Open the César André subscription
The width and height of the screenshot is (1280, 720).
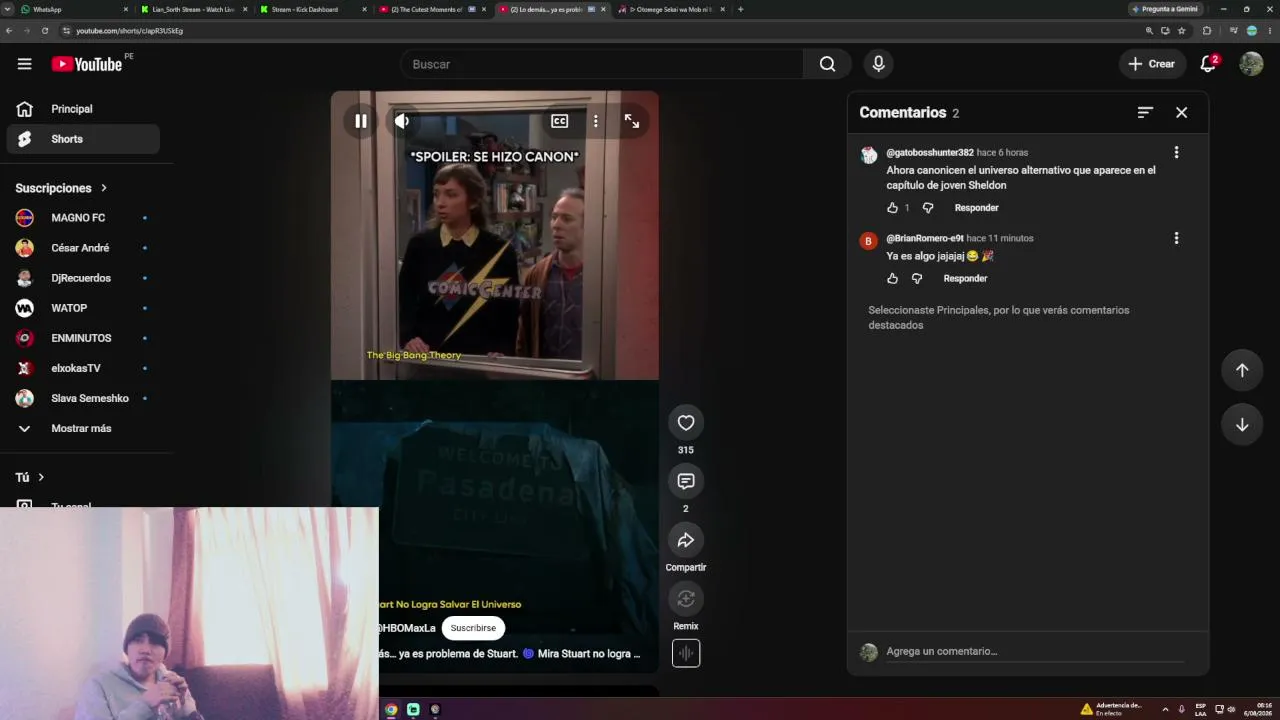[83, 248]
